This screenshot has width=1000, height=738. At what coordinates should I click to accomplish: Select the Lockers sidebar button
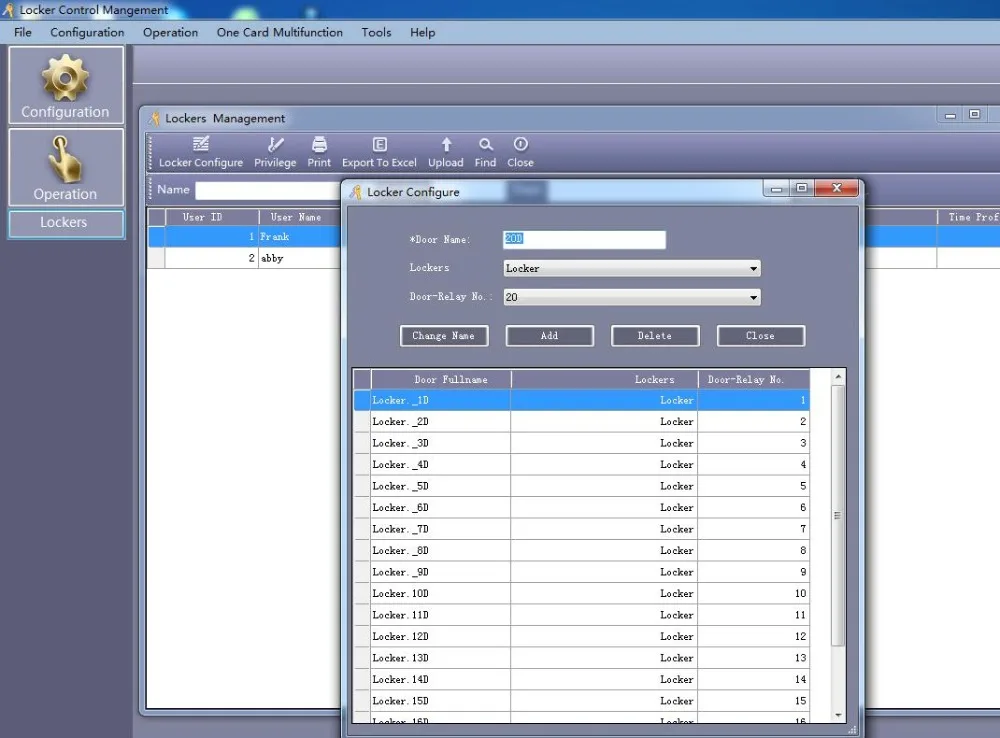[66, 223]
